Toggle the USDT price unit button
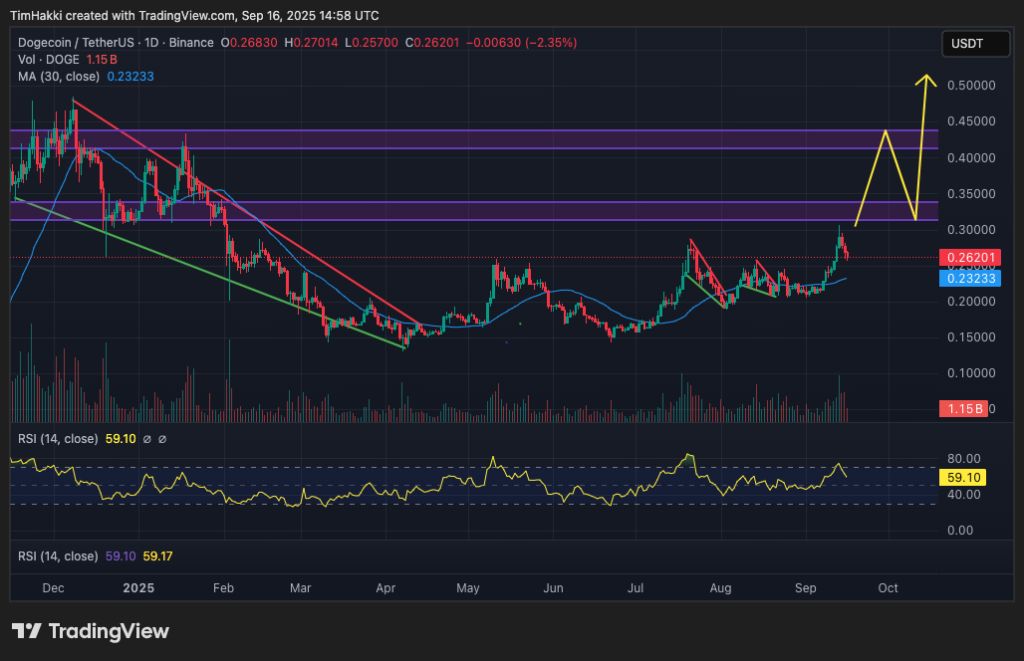 974,43
